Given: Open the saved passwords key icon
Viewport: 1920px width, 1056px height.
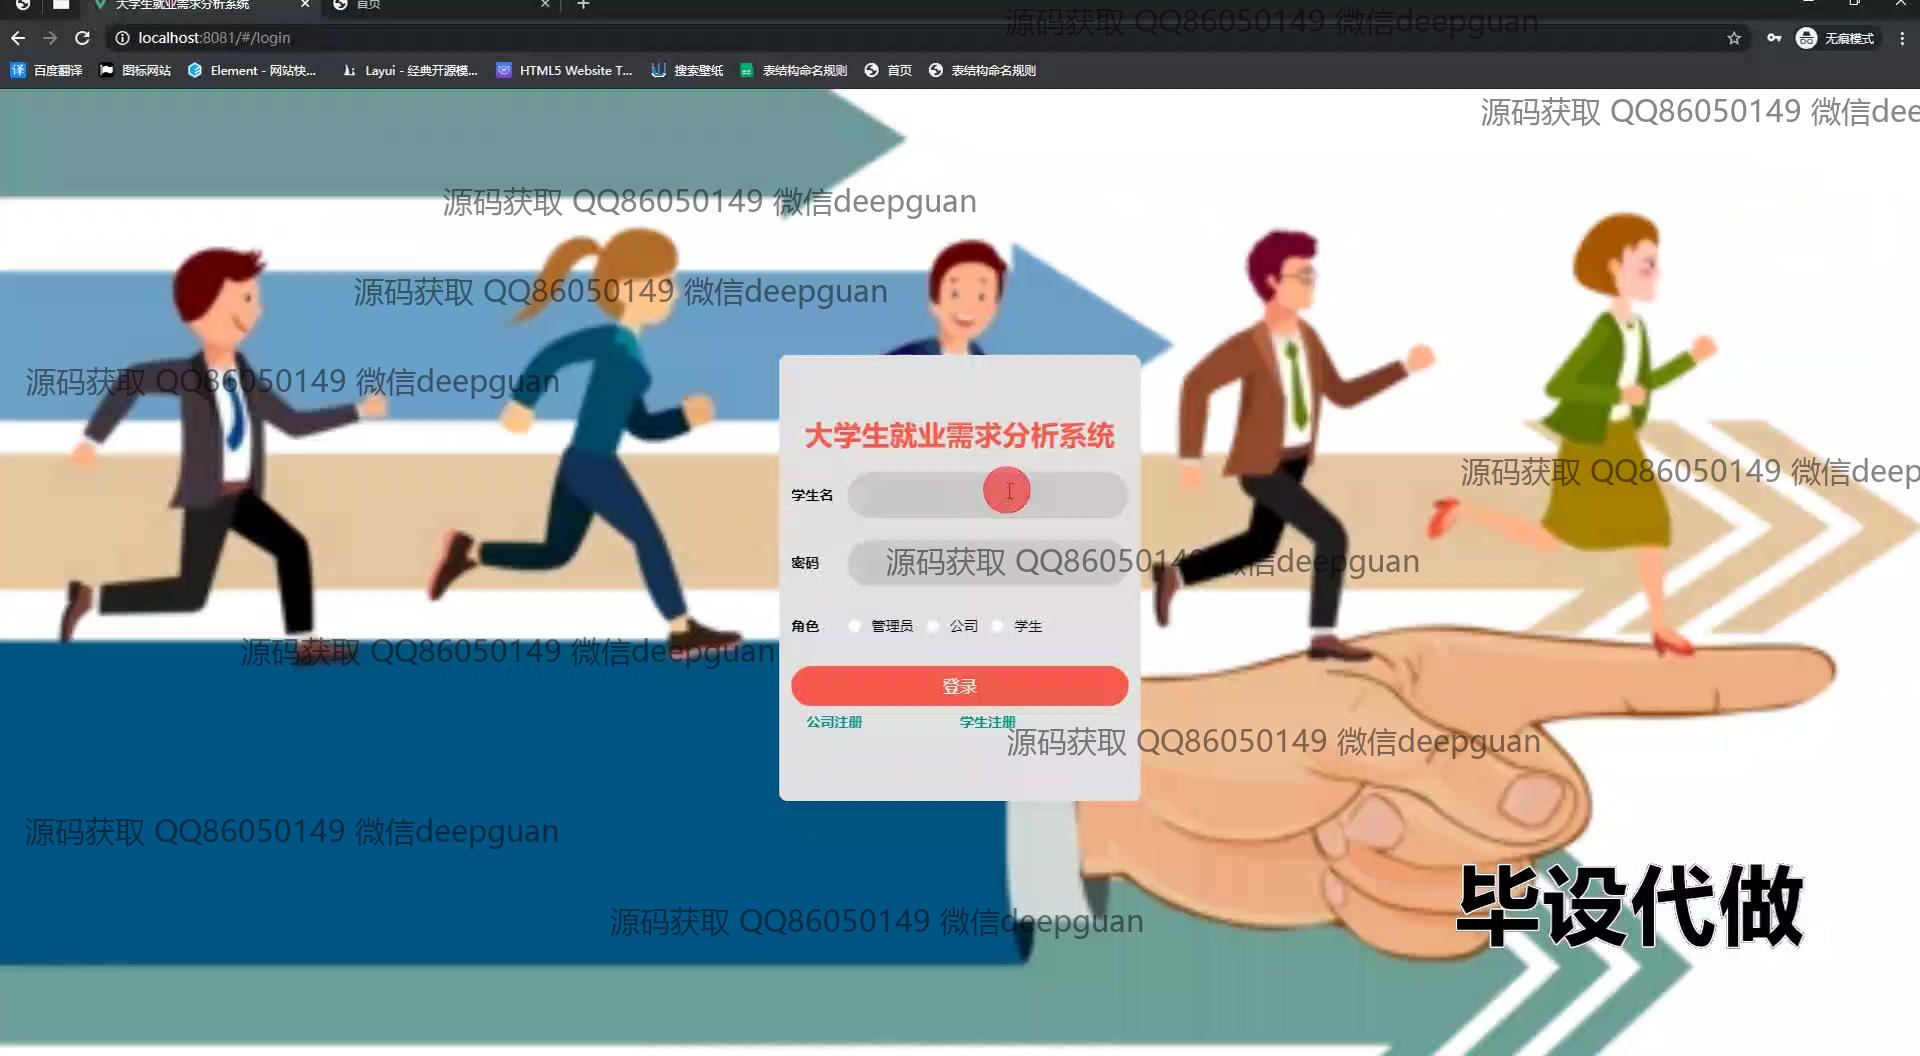Looking at the screenshot, I should [x=1774, y=38].
